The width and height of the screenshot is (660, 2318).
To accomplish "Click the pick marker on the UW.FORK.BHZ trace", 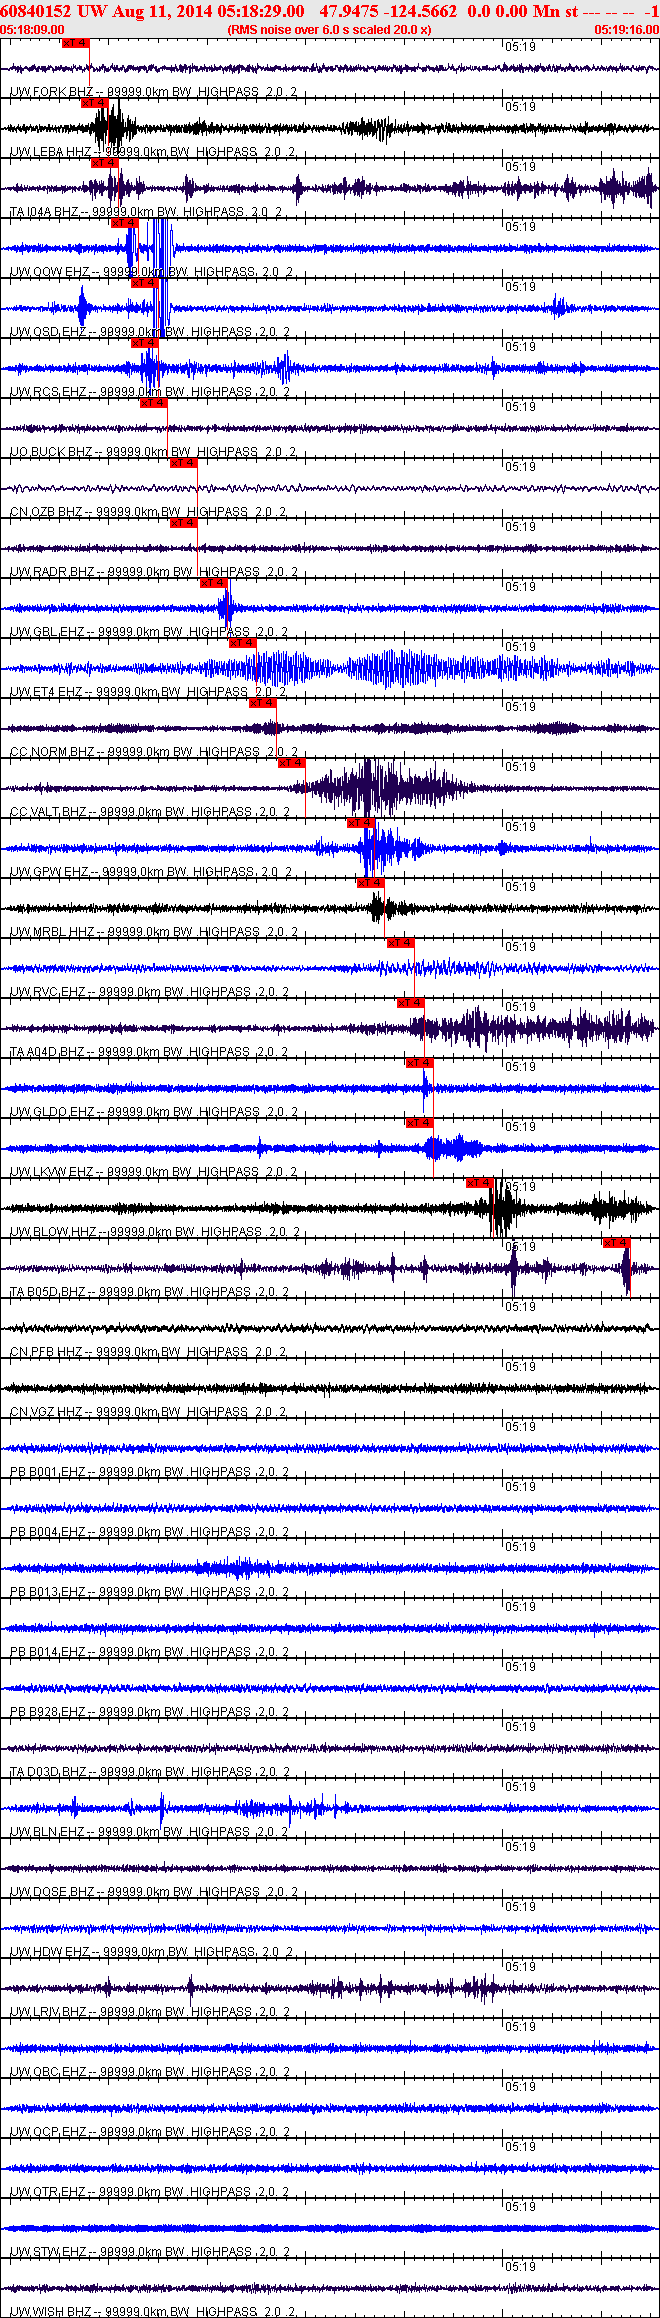I will (76, 43).
